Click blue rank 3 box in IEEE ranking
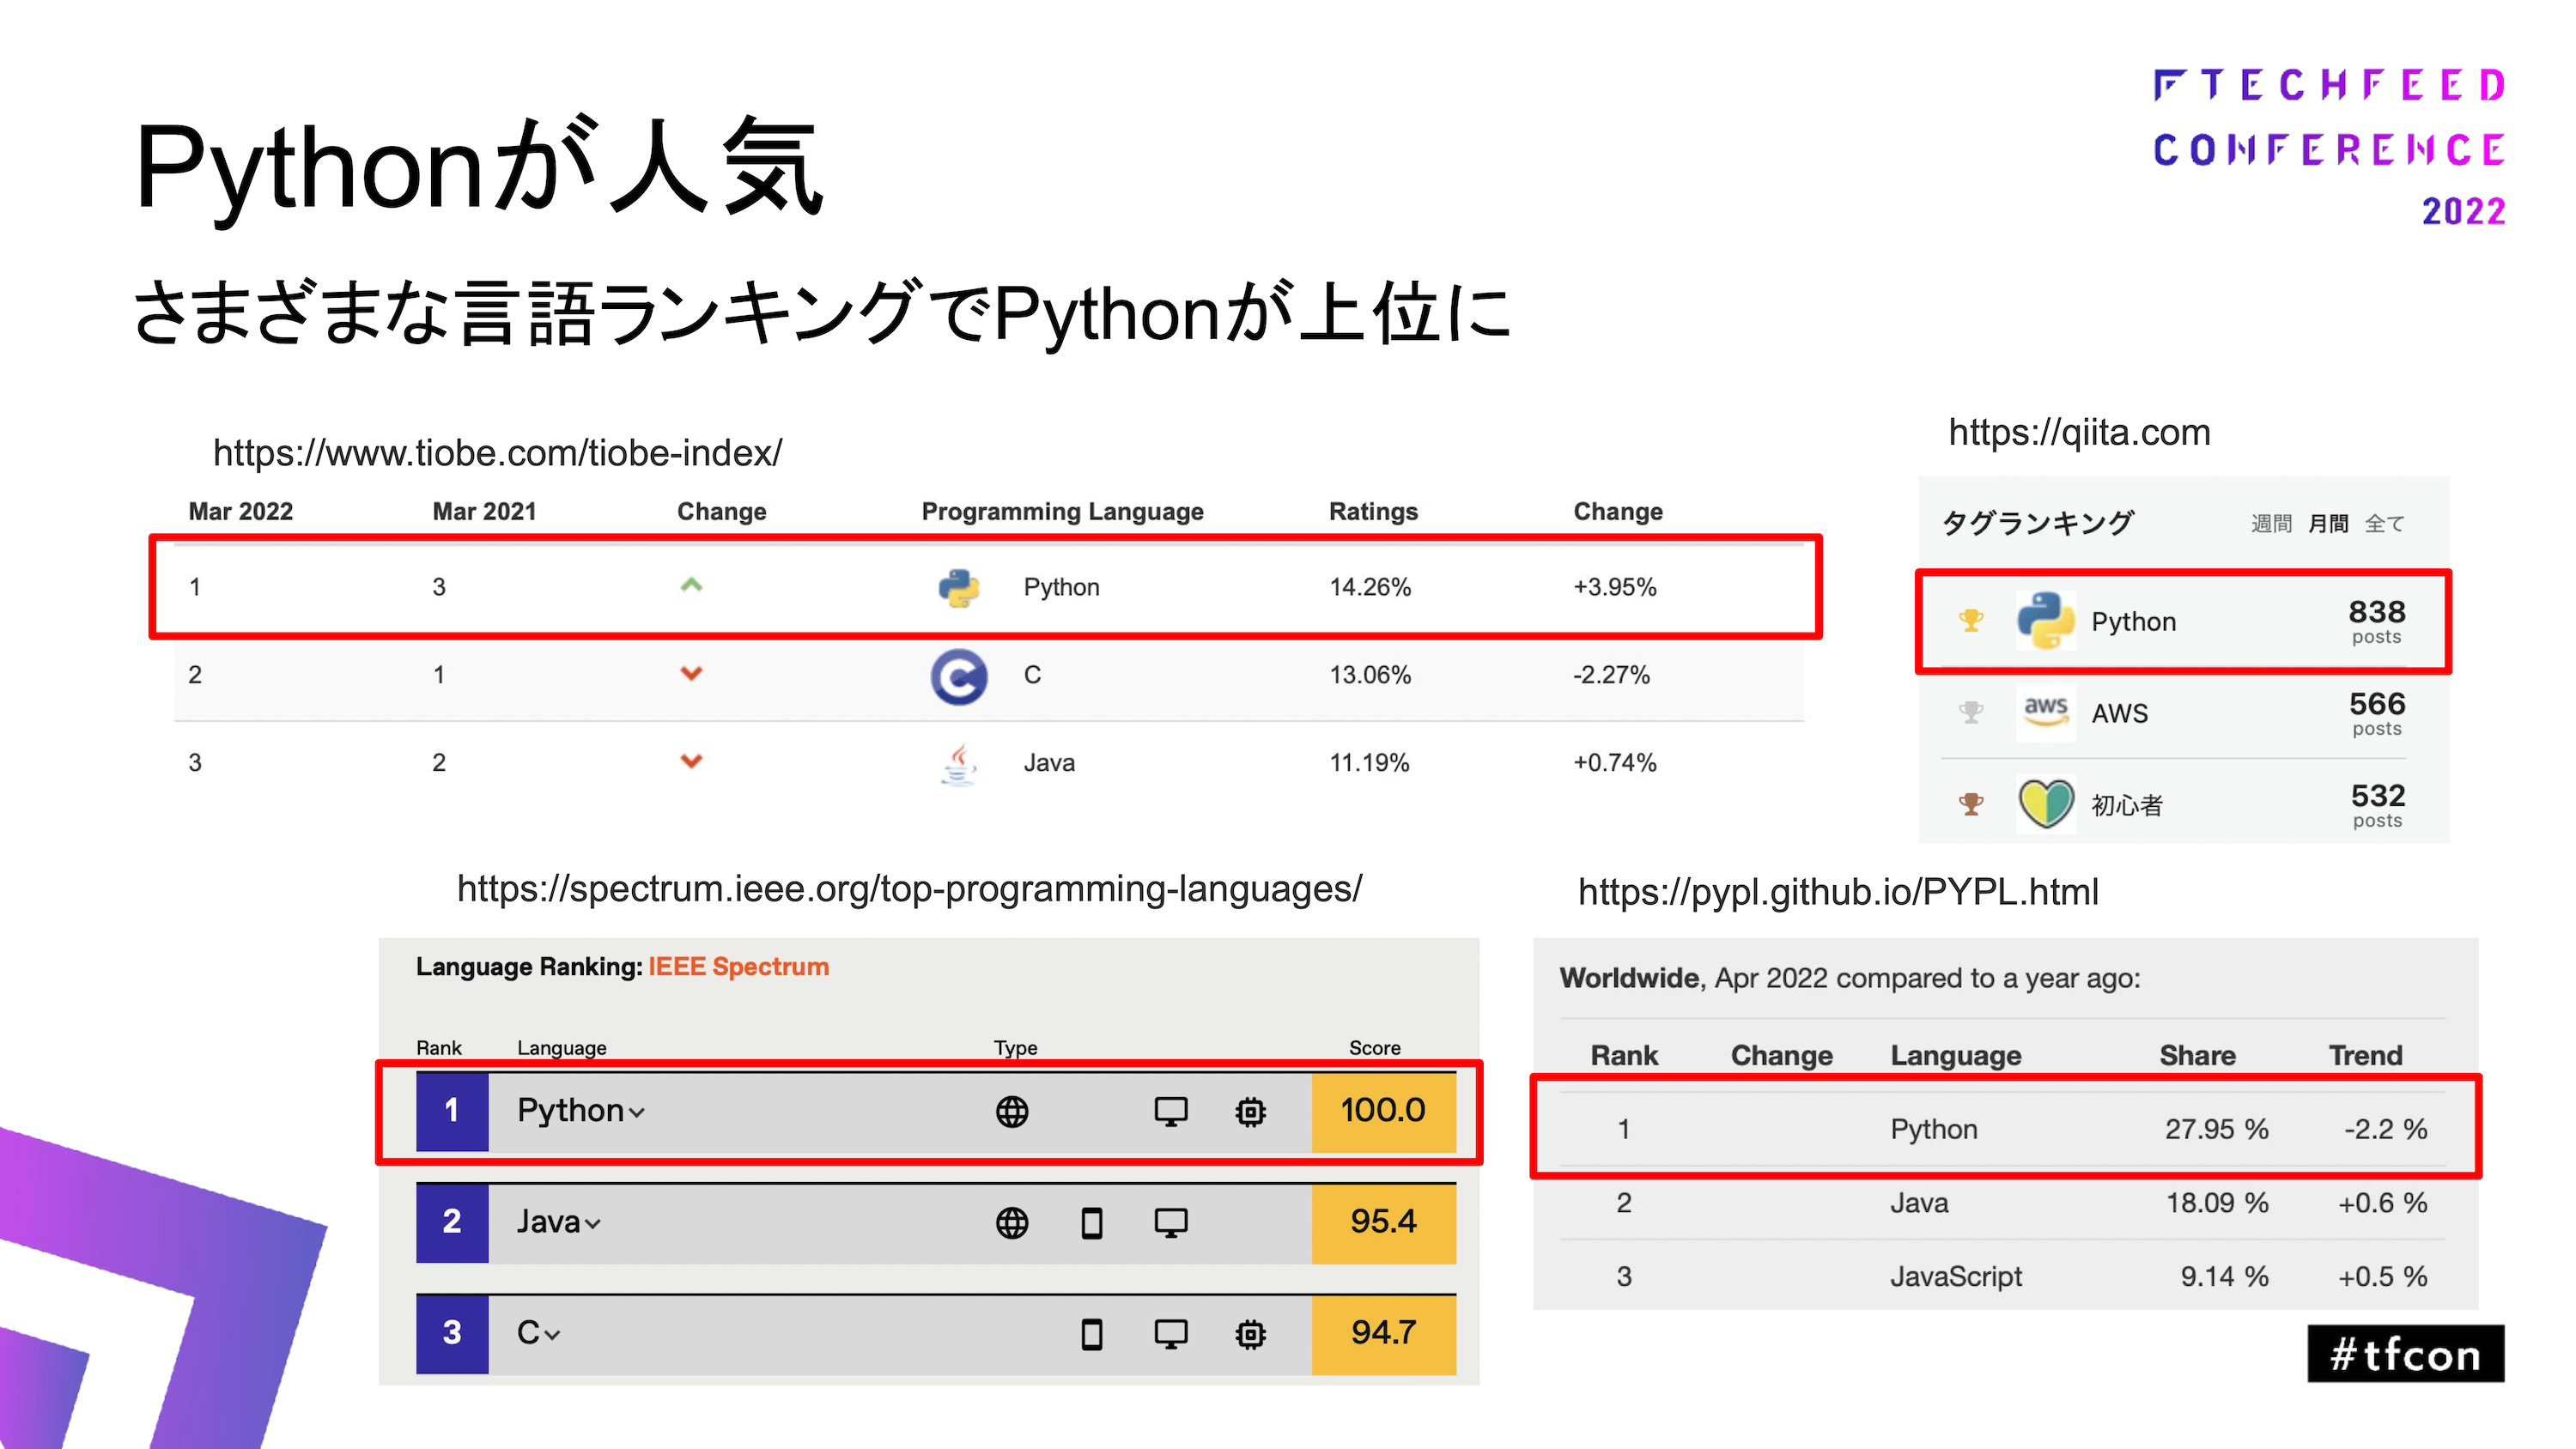Screen dimensions: 2576x1449 tap(452, 1334)
